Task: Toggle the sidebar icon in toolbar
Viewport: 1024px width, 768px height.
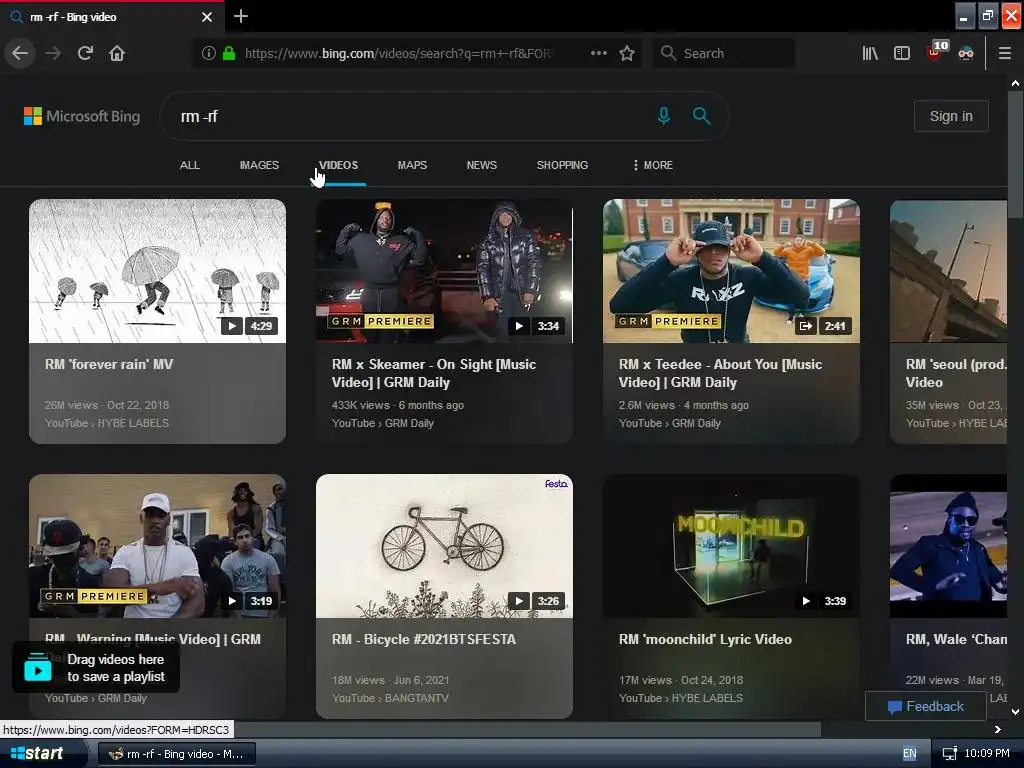Action: coord(902,53)
